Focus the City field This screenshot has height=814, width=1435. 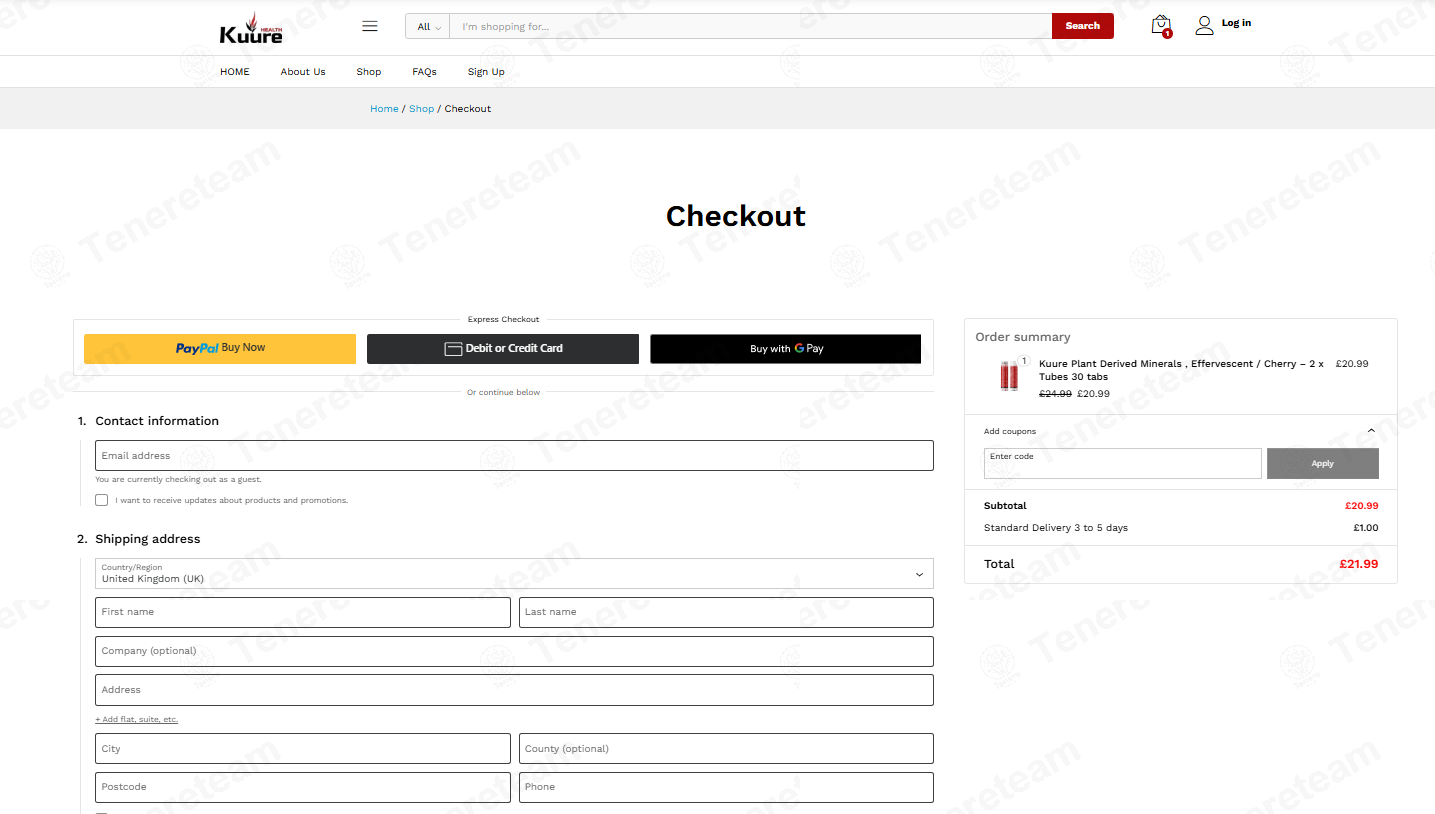[x=303, y=749]
